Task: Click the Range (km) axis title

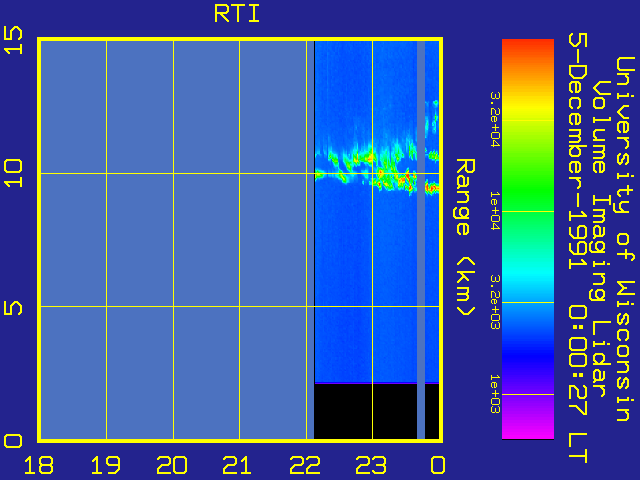Action: pyautogui.click(x=465, y=237)
